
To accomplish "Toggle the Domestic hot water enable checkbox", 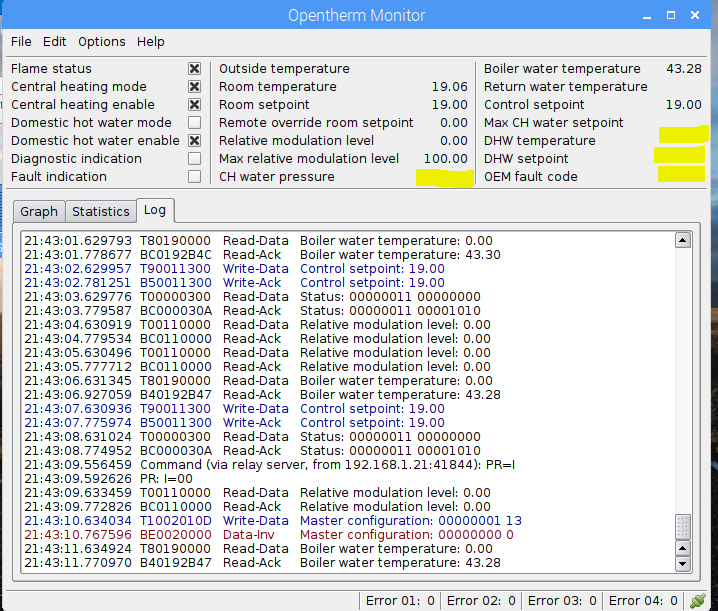I will 194,141.
